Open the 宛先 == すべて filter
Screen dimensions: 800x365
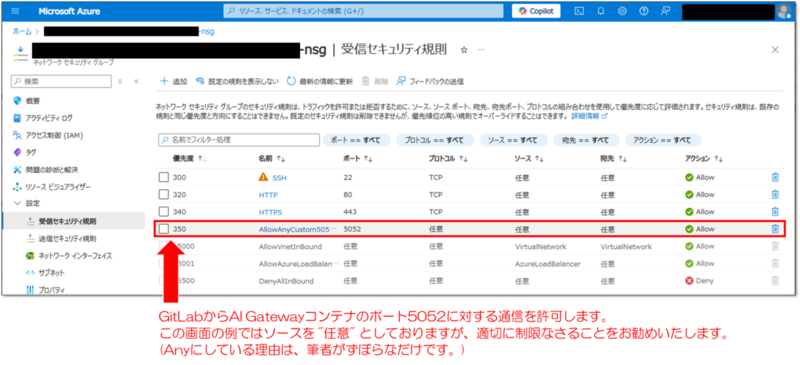tap(586, 140)
